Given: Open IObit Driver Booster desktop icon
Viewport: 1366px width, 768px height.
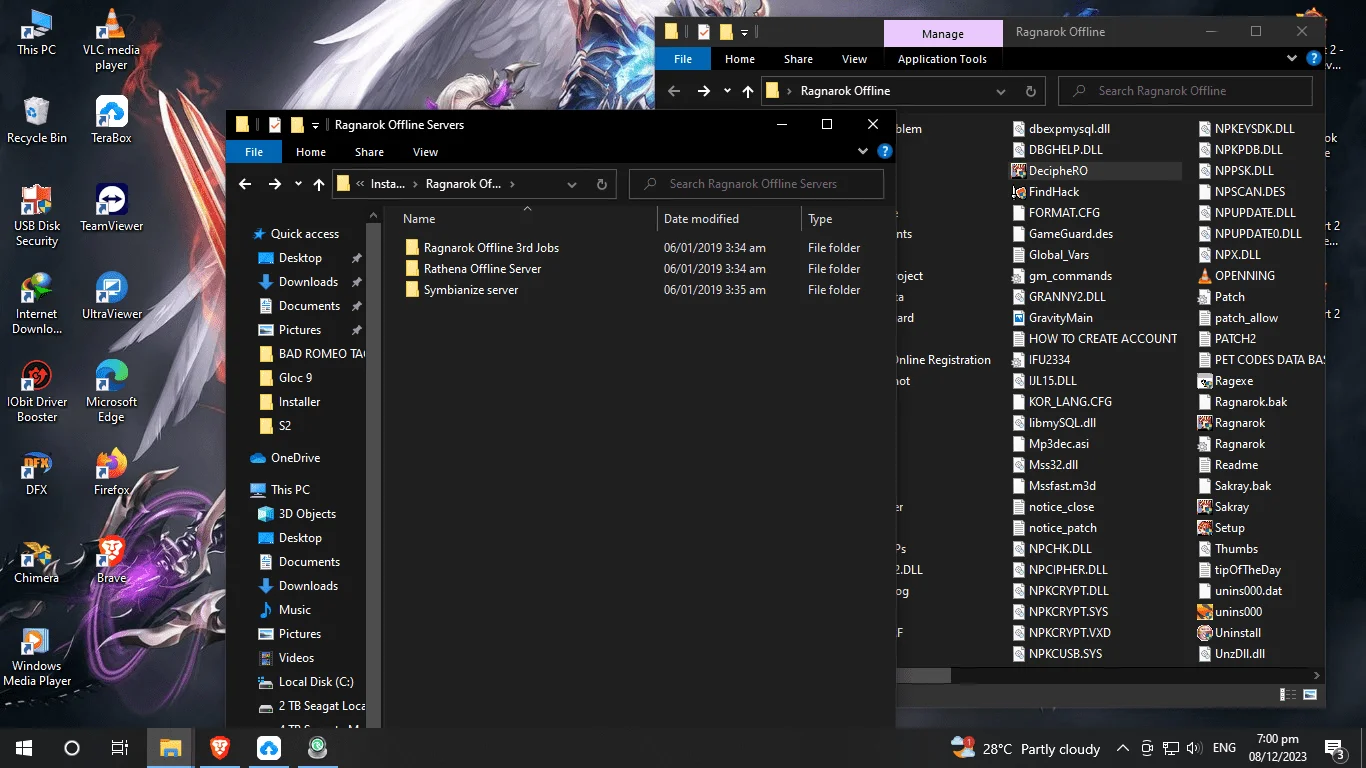Looking at the screenshot, I should [x=36, y=392].
